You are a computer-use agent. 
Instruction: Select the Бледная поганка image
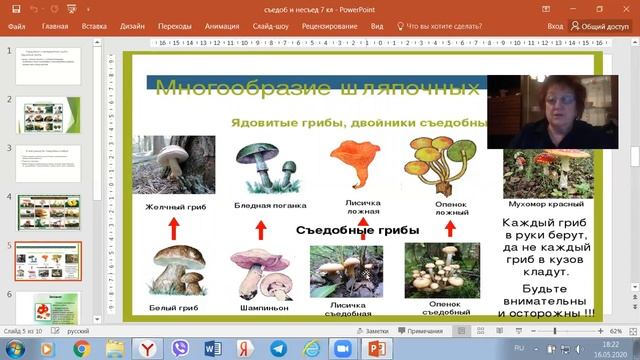pos(268,168)
